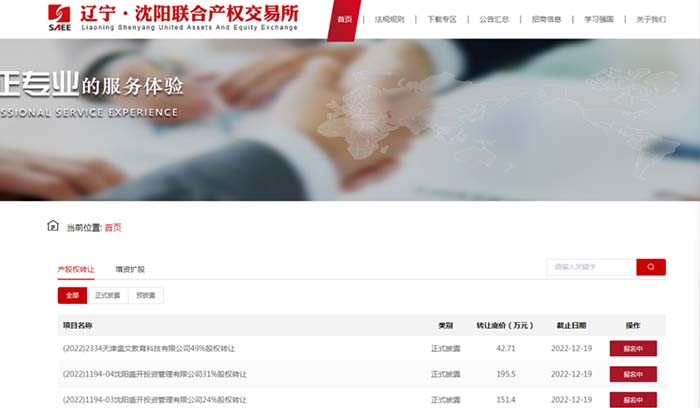
Task: Filter by 正式披露
Action: (x=107, y=295)
